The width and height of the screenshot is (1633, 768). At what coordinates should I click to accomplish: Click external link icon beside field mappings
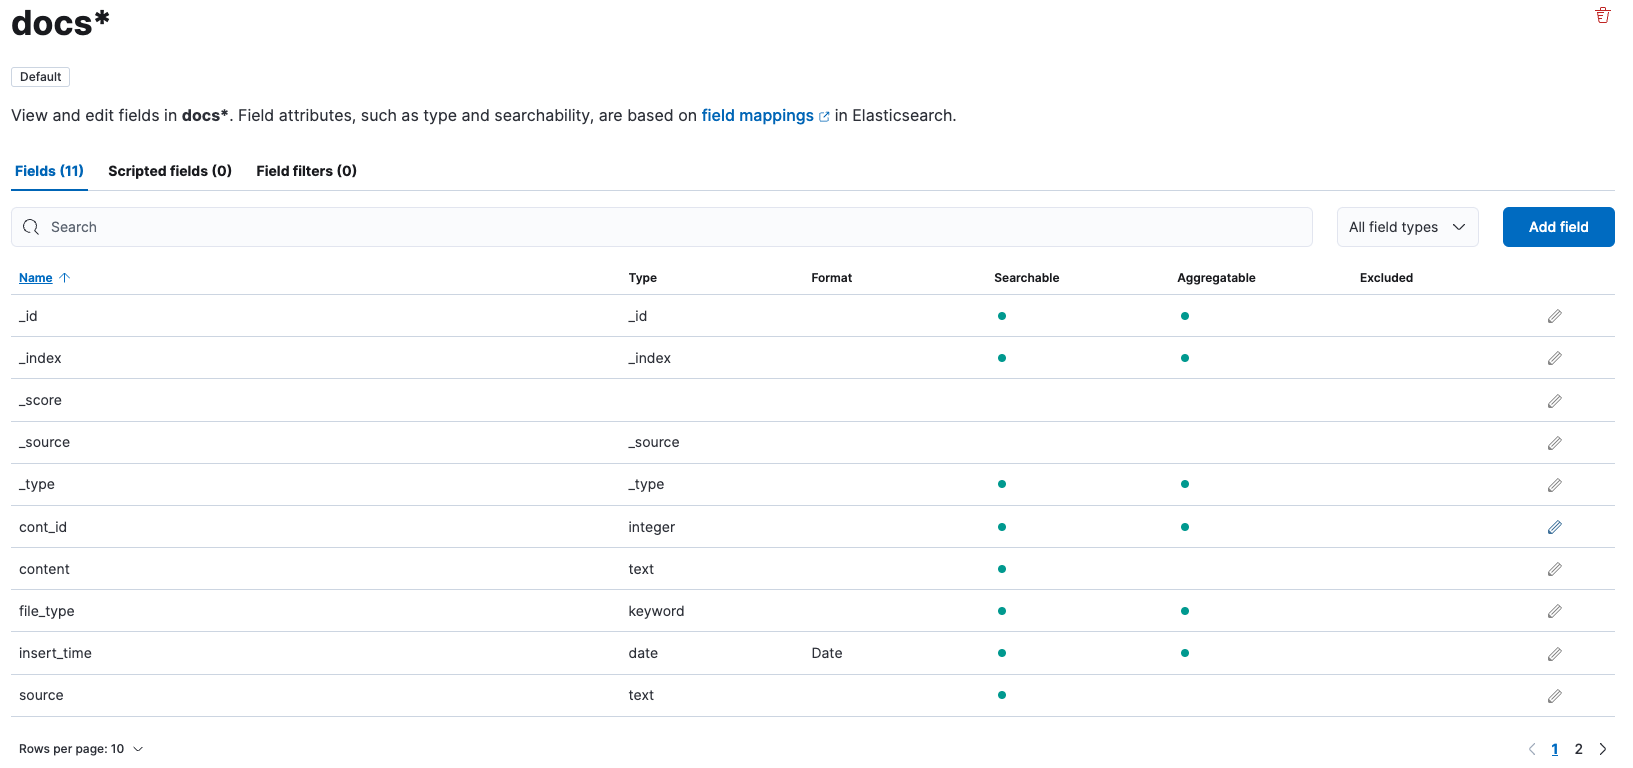[824, 117]
